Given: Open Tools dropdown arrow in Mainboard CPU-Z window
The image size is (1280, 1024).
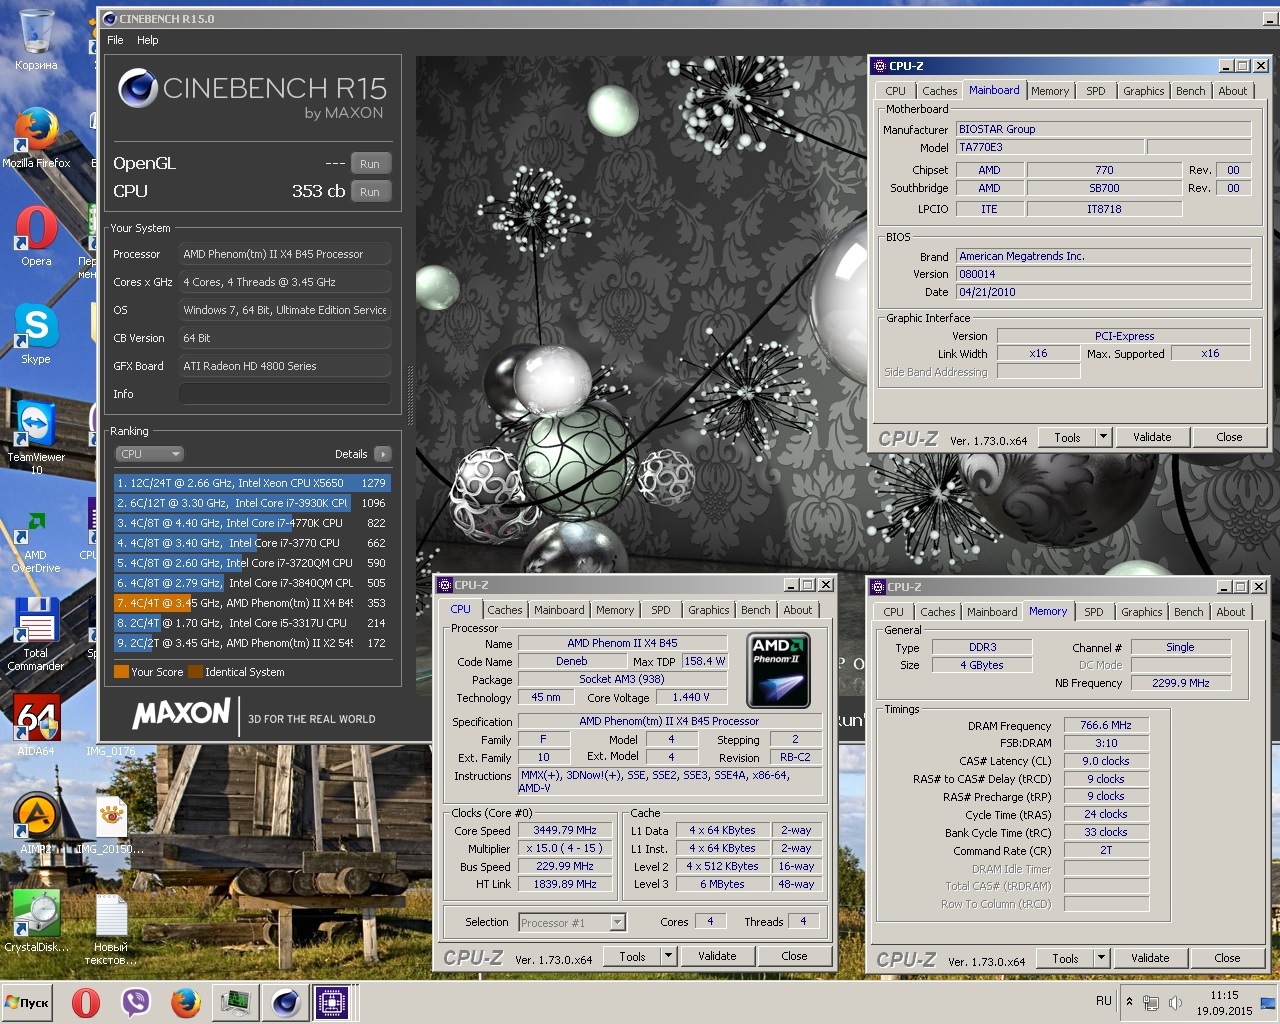Looking at the screenshot, I should coord(1103,437).
